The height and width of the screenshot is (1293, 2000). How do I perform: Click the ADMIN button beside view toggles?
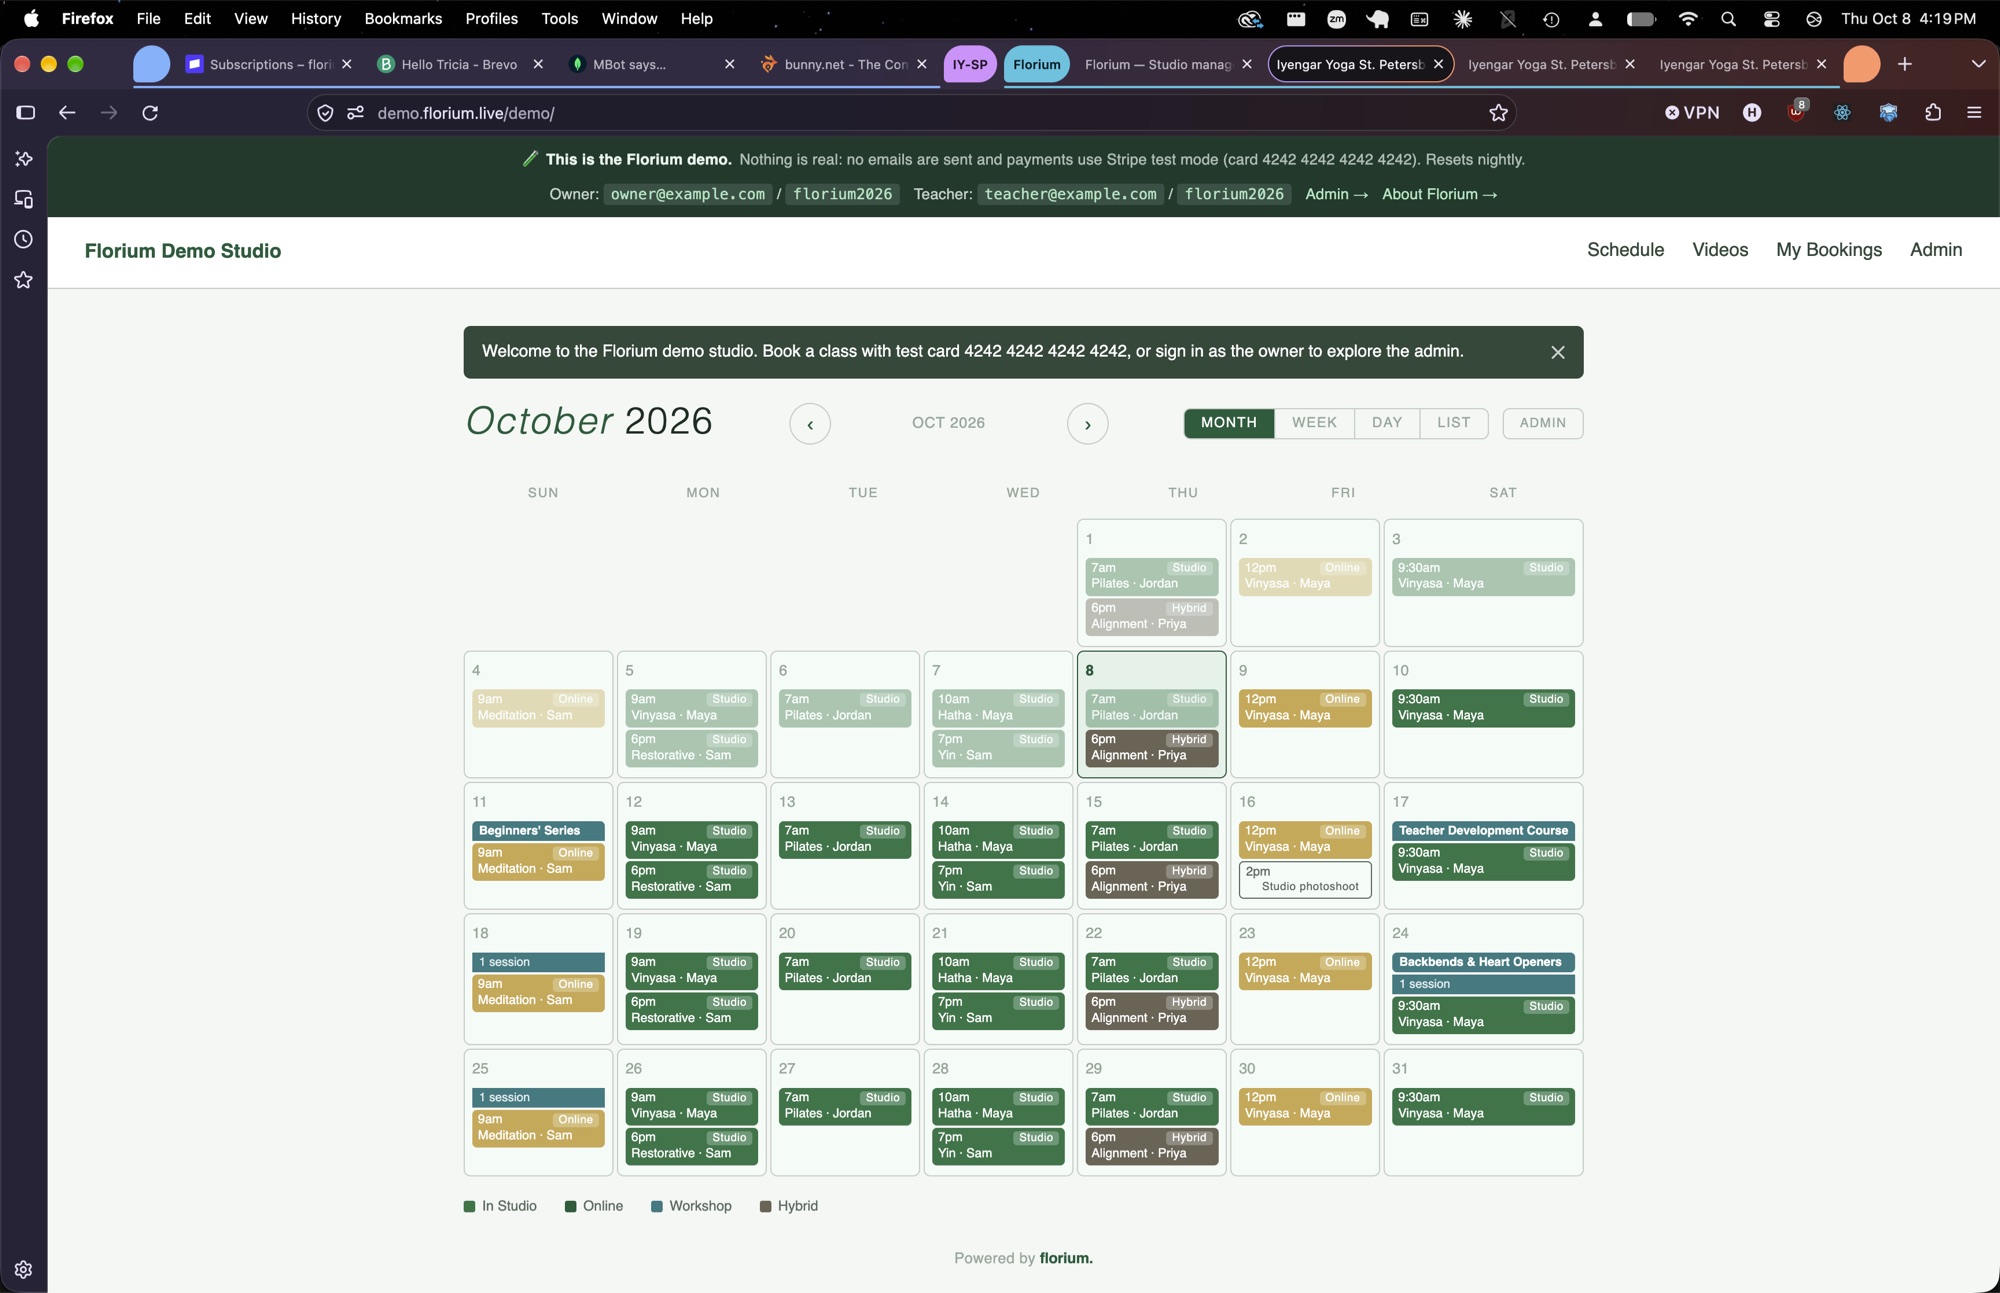[1543, 423]
